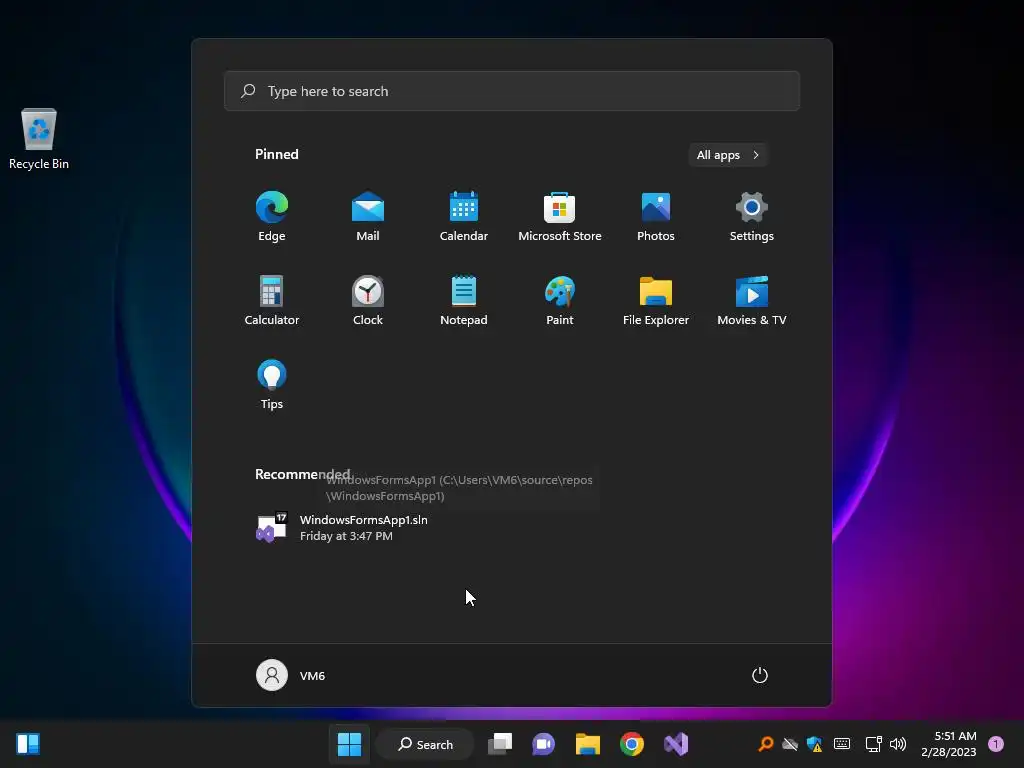Viewport: 1024px width, 768px height.
Task: Open File Explorer from the taskbar
Action: [588, 744]
